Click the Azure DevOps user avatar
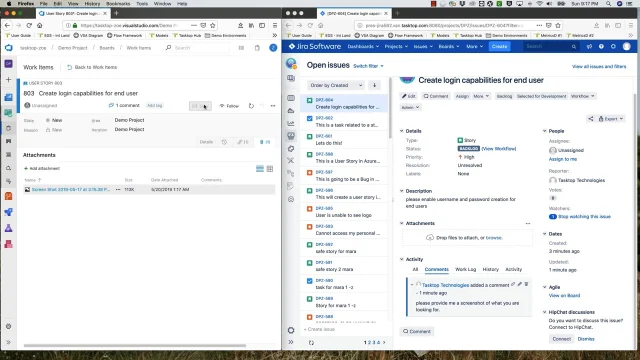The image size is (640, 360). point(273,48)
